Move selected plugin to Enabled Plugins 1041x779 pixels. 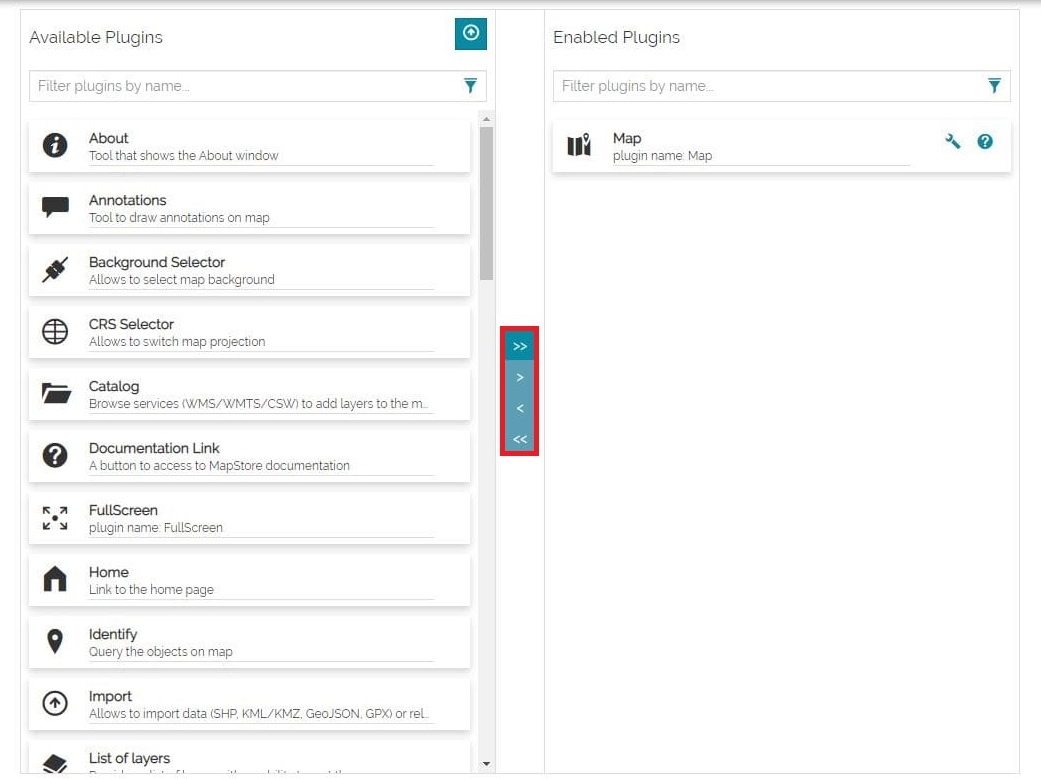click(520, 378)
